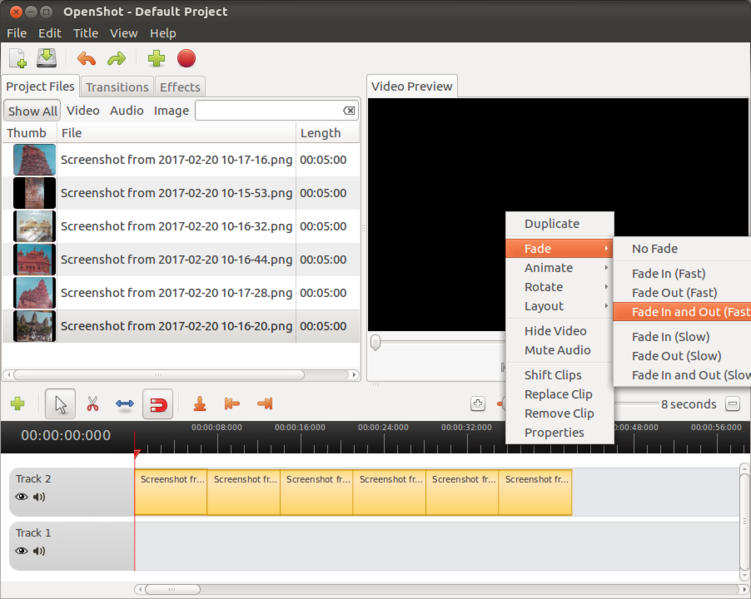This screenshot has width=751, height=599.
Task: Click Mute Audio in context menu
Action: tap(559, 350)
